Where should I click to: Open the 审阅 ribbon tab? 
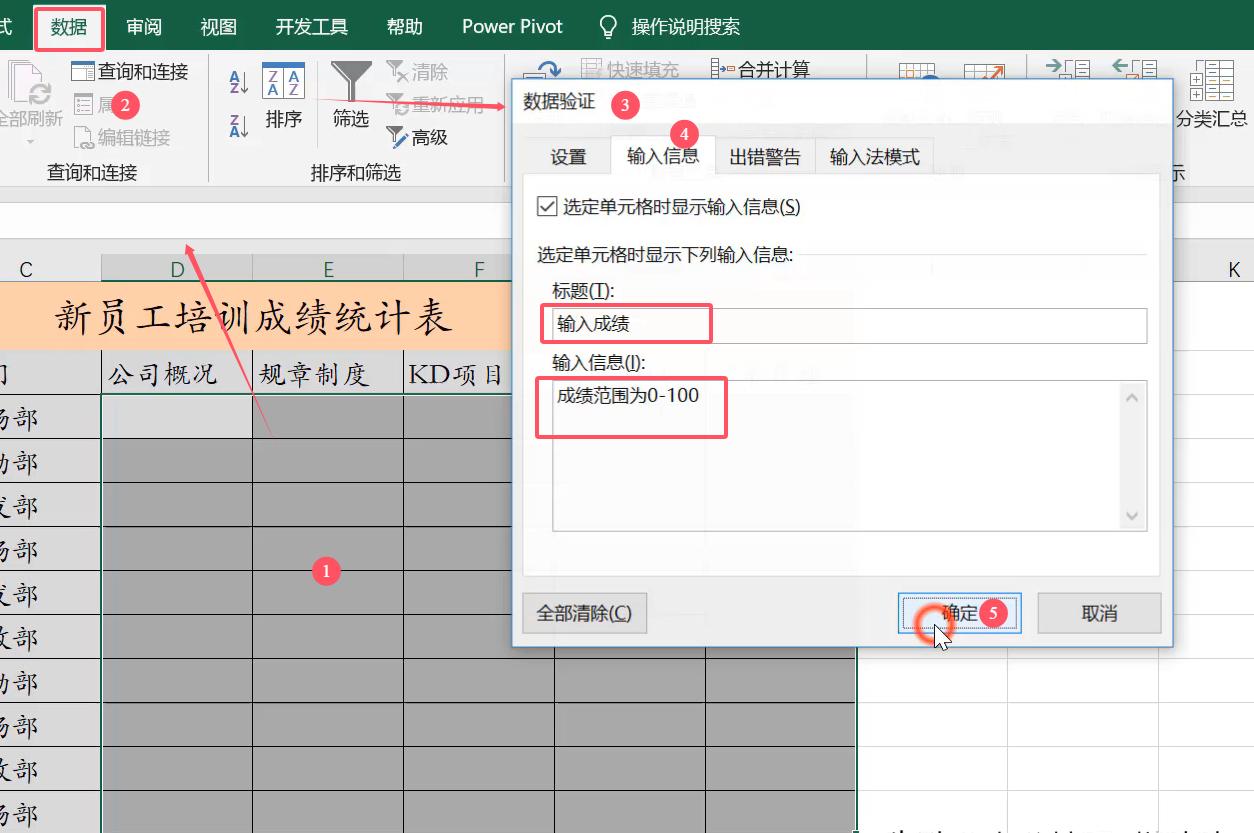144,27
